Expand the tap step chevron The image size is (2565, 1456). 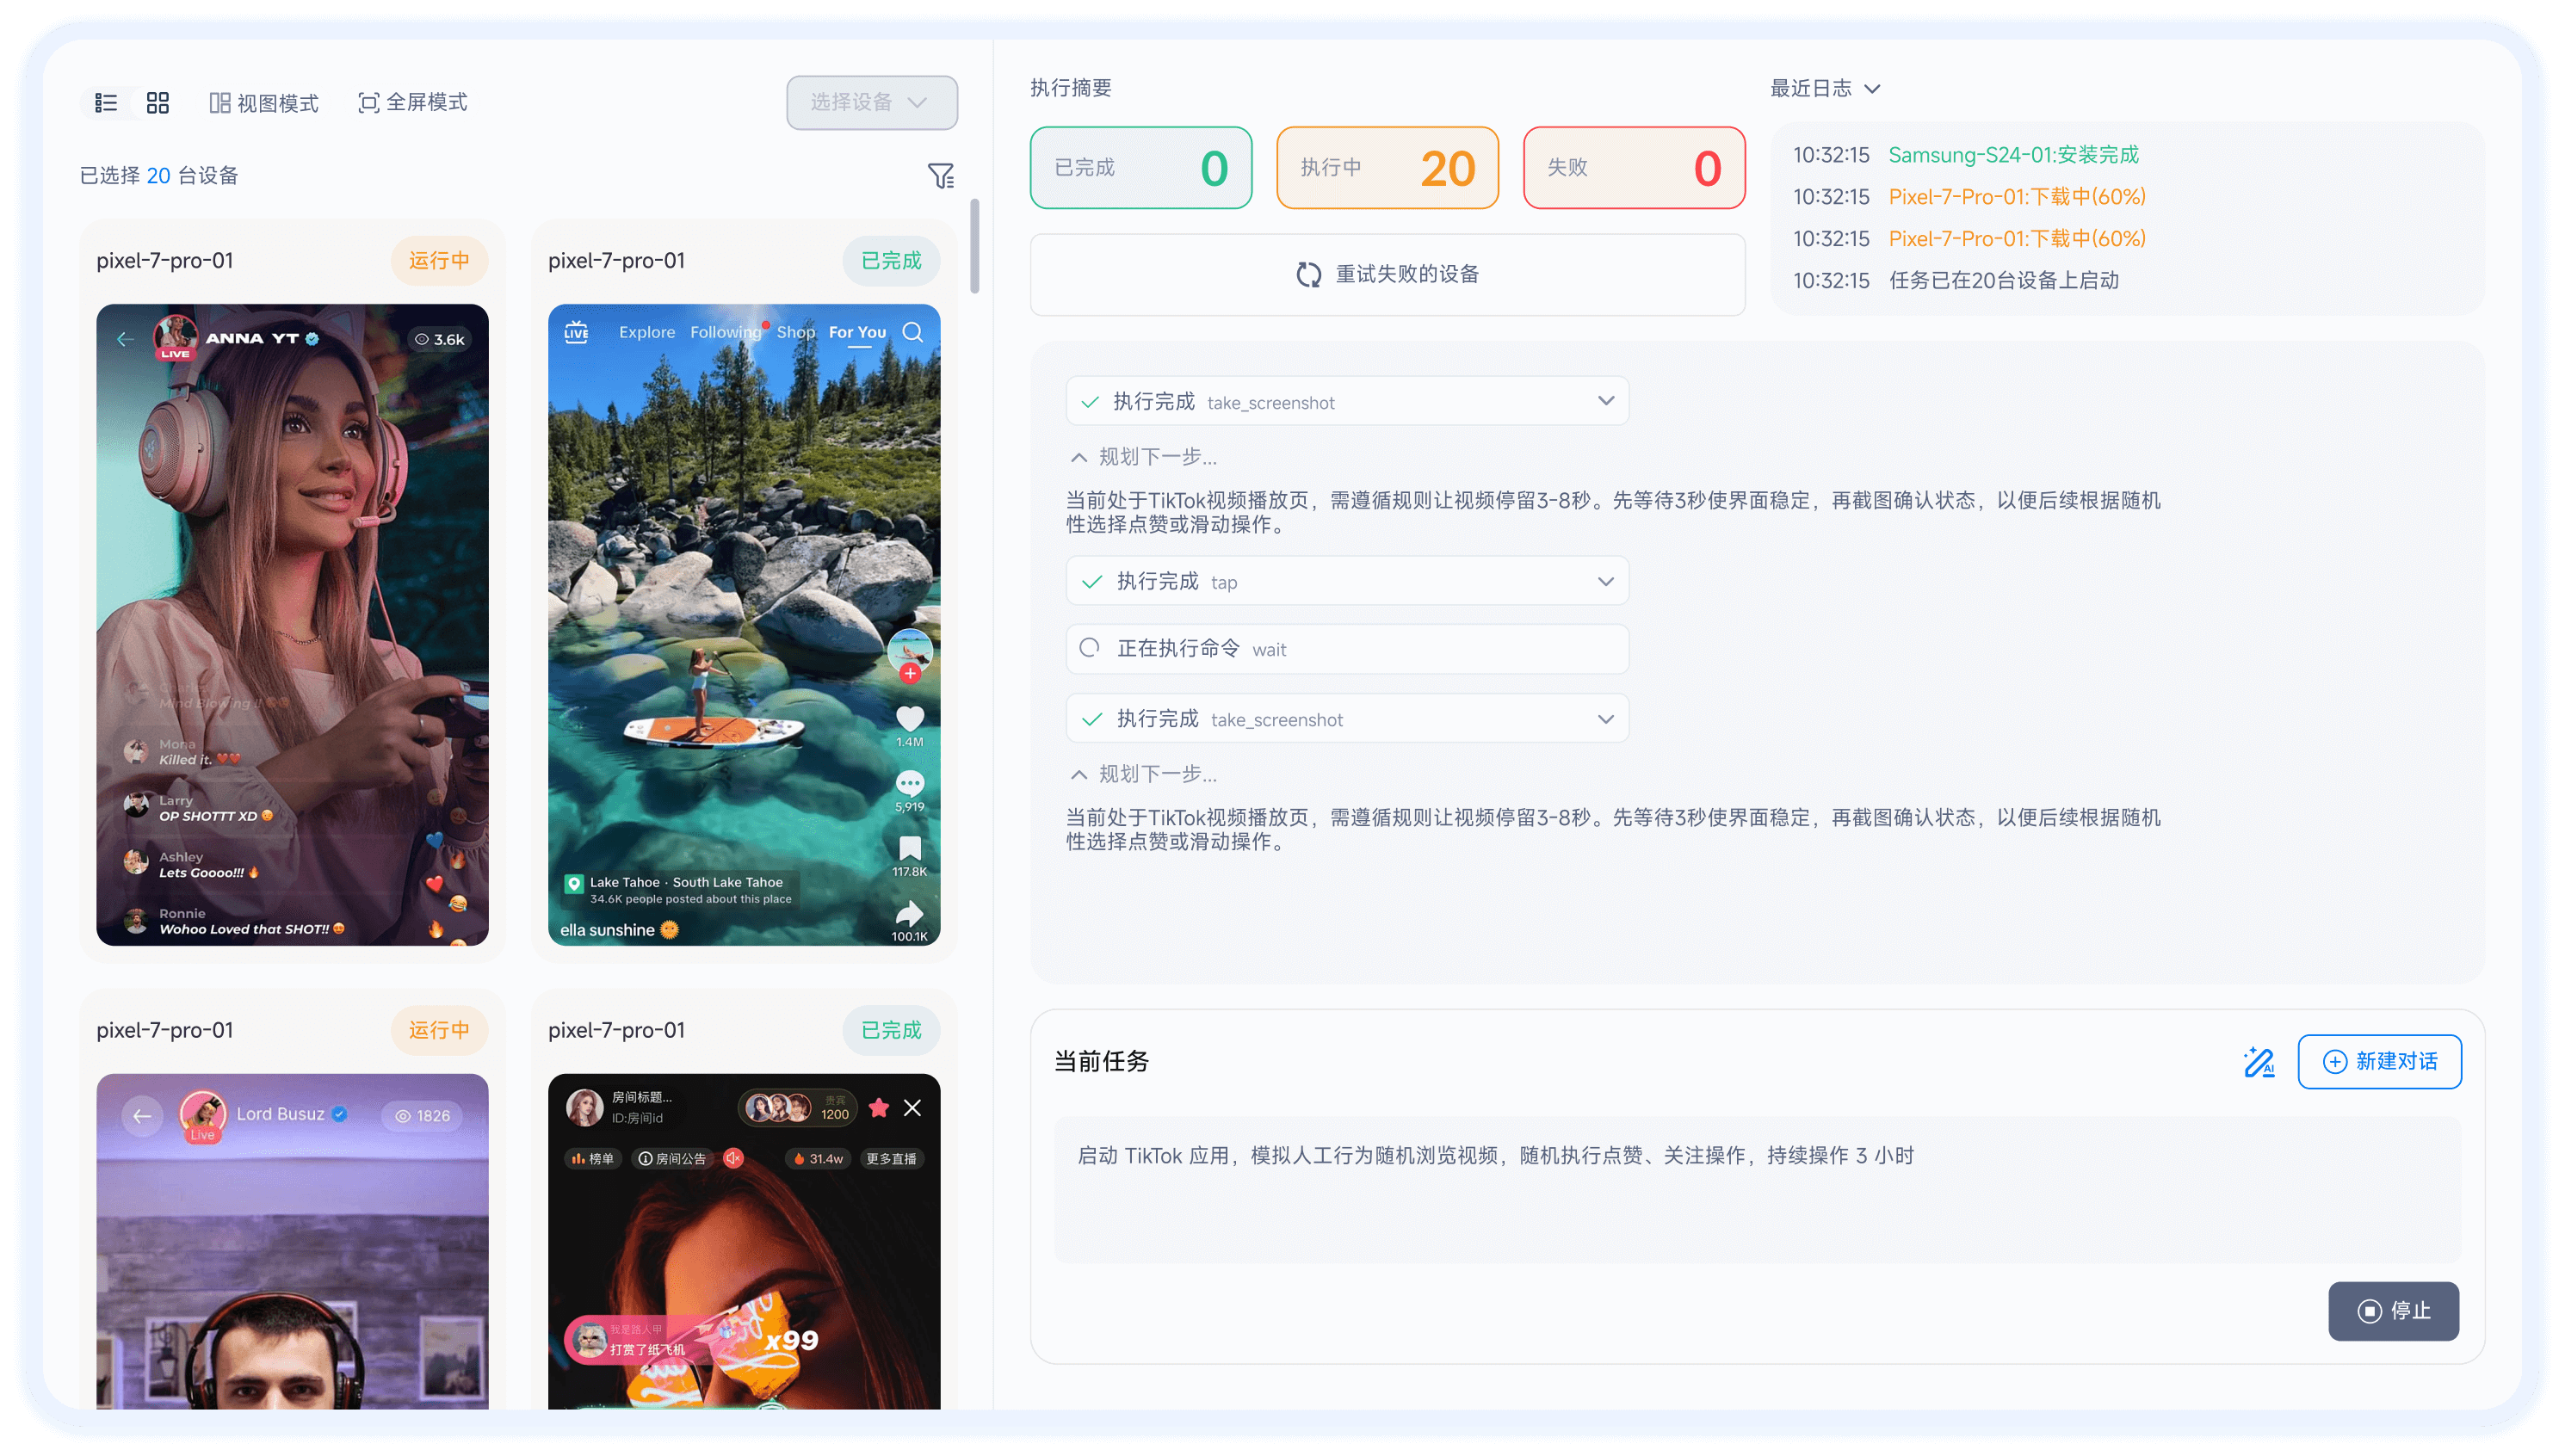coord(1605,582)
